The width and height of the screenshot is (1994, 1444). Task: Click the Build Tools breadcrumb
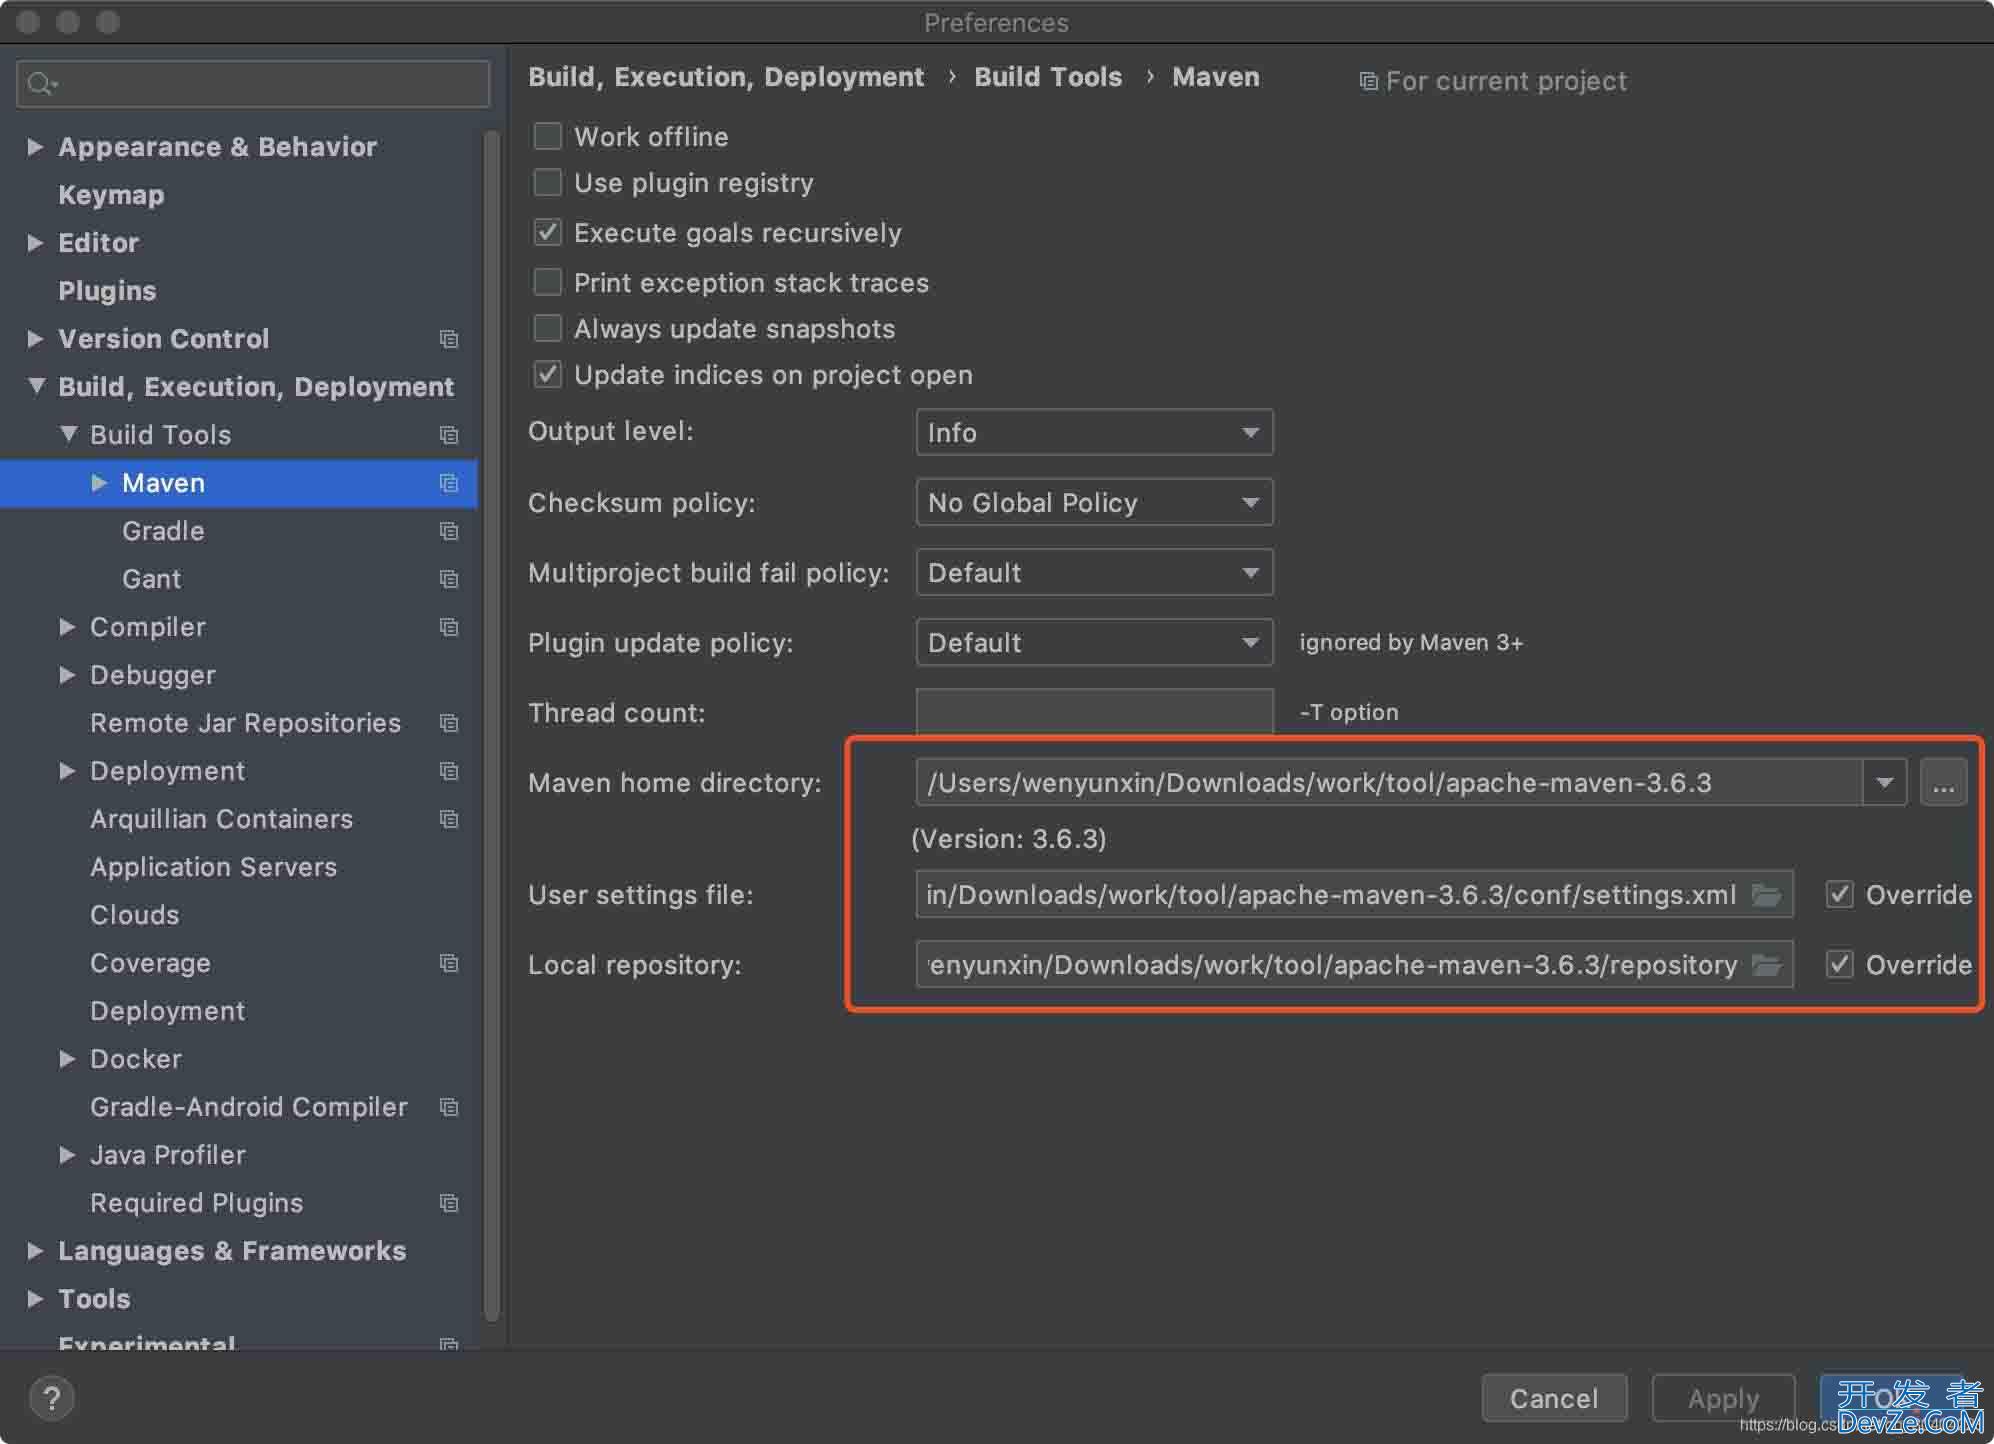pos(1048,77)
